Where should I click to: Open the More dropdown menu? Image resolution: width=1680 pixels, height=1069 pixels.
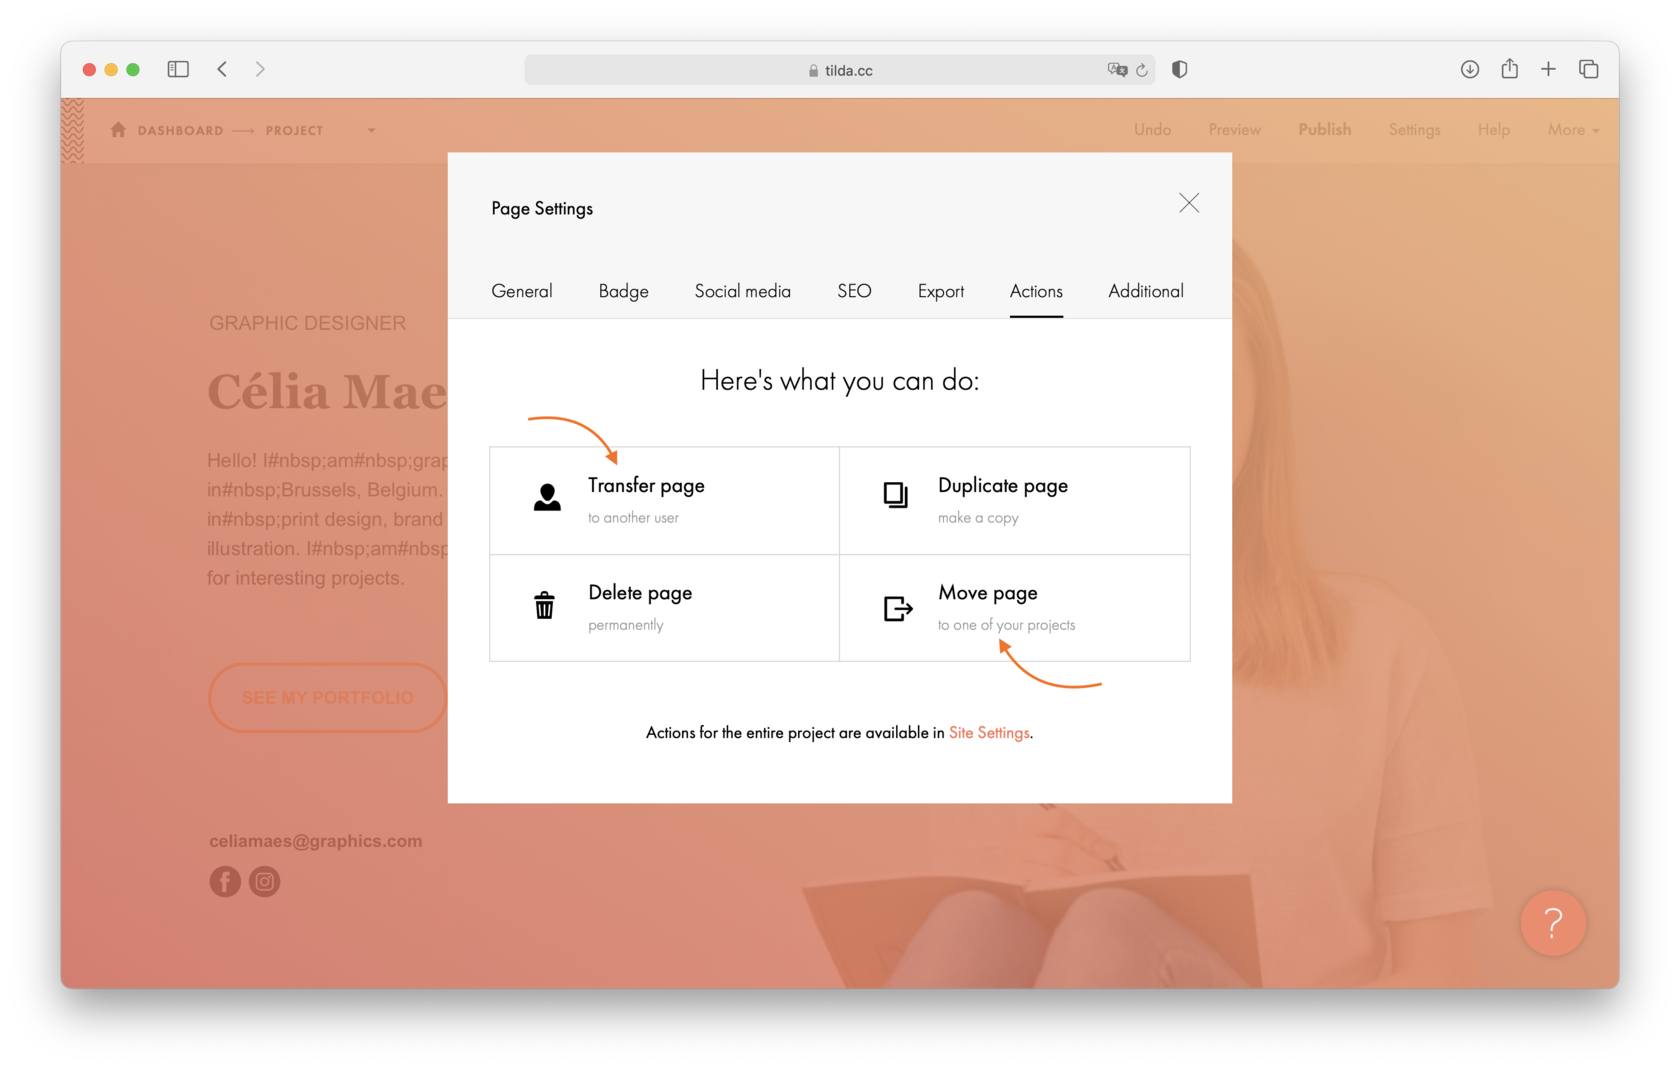[1572, 129]
